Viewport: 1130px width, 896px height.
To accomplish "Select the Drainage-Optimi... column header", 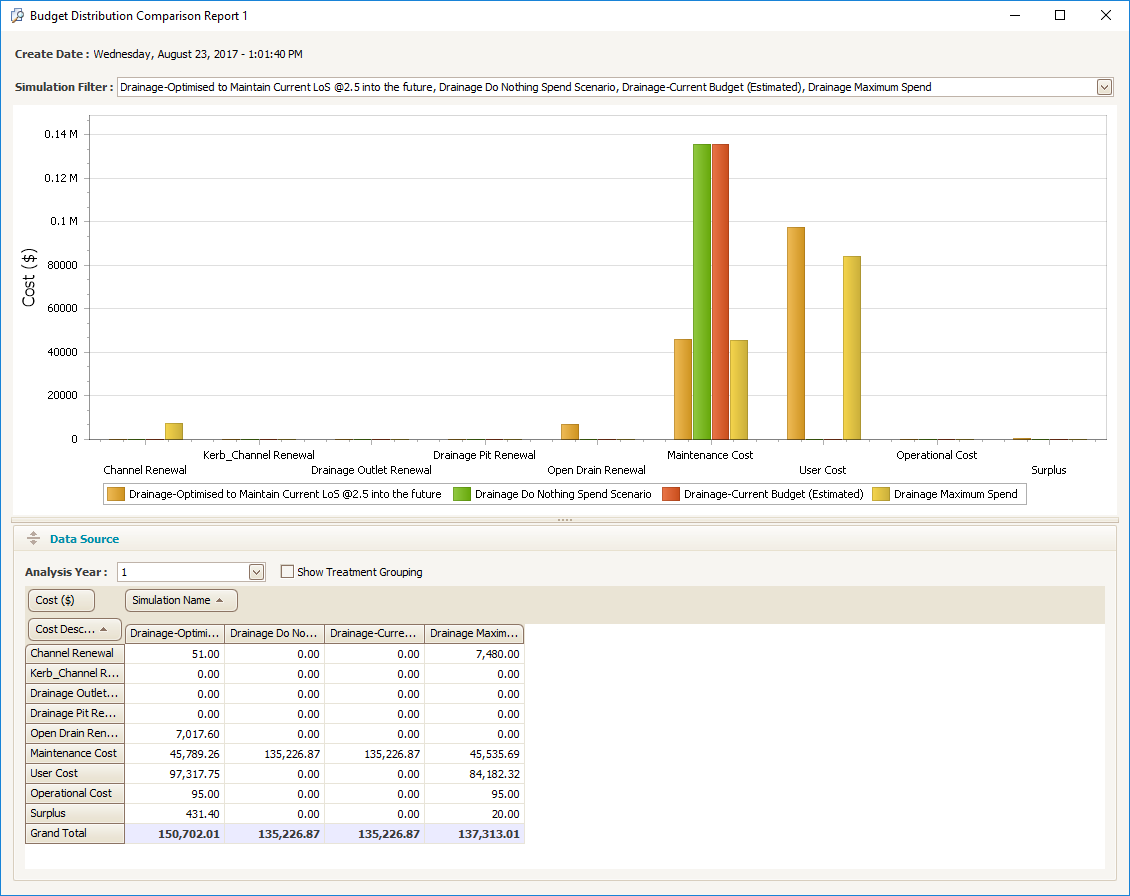I will [175, 633].
